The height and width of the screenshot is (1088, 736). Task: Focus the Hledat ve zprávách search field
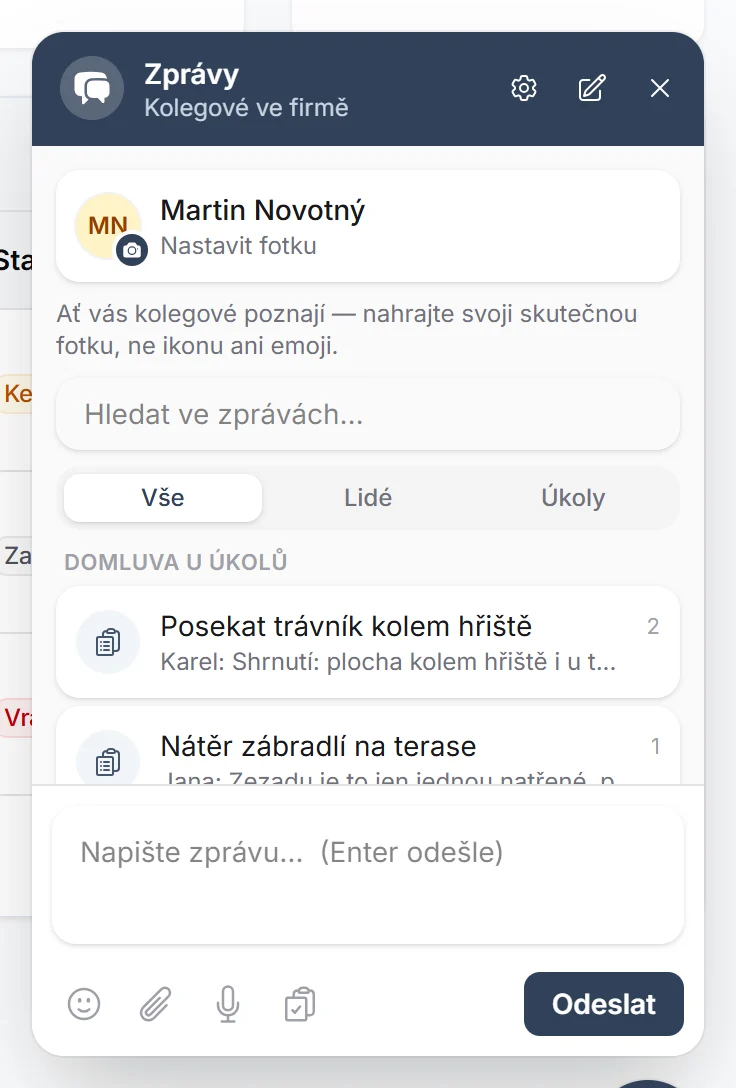368,414
